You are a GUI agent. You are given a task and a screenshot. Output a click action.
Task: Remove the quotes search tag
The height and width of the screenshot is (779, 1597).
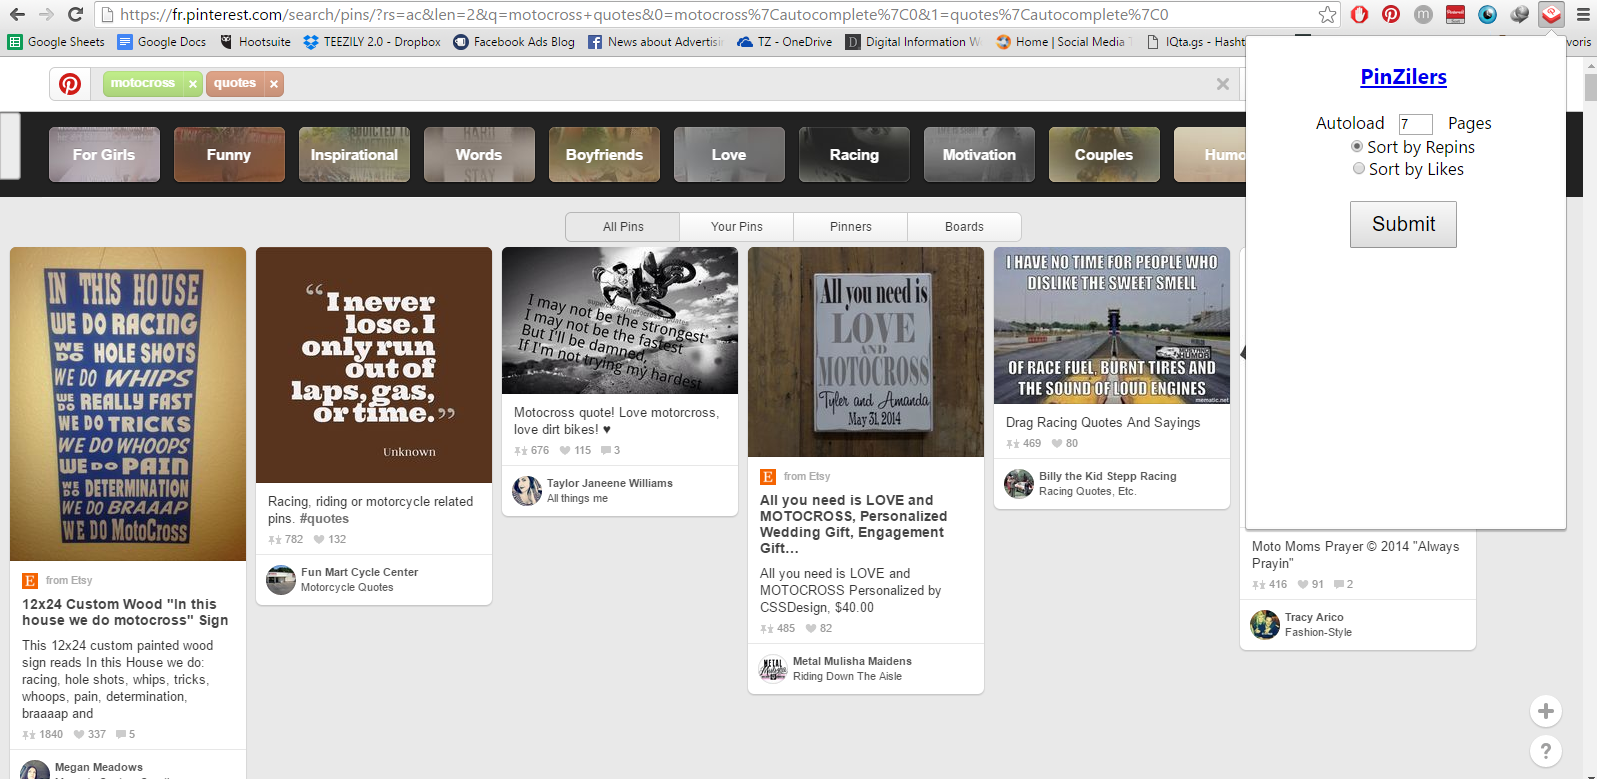click(x=273, y=84)
